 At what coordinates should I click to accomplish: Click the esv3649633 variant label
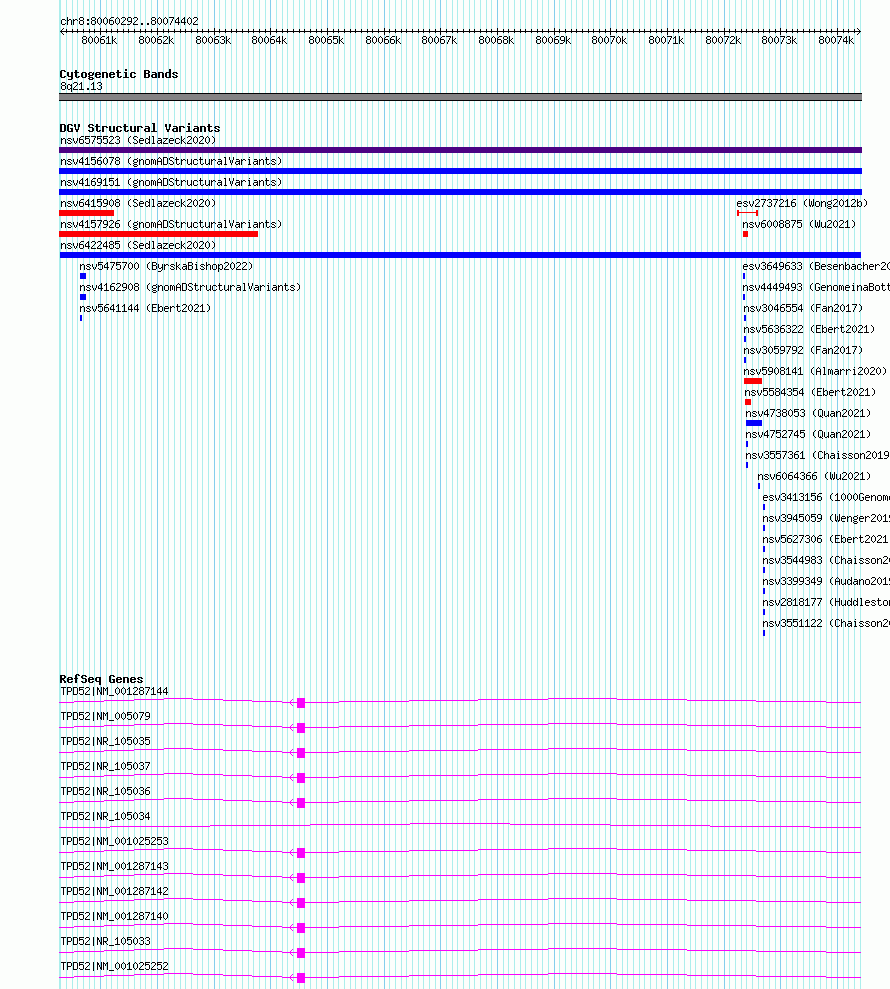point(816,266)
